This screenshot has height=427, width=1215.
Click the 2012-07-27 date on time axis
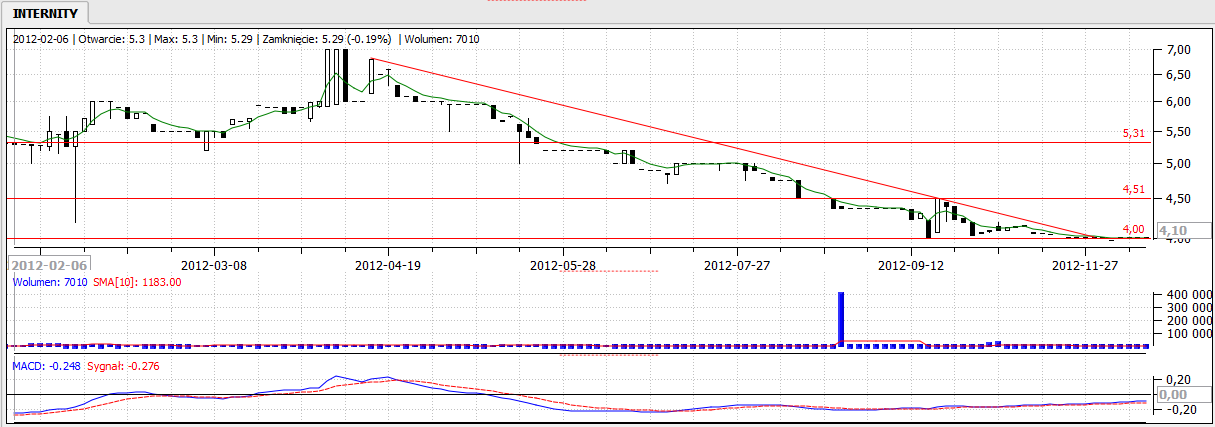click(x=737, y=265)
